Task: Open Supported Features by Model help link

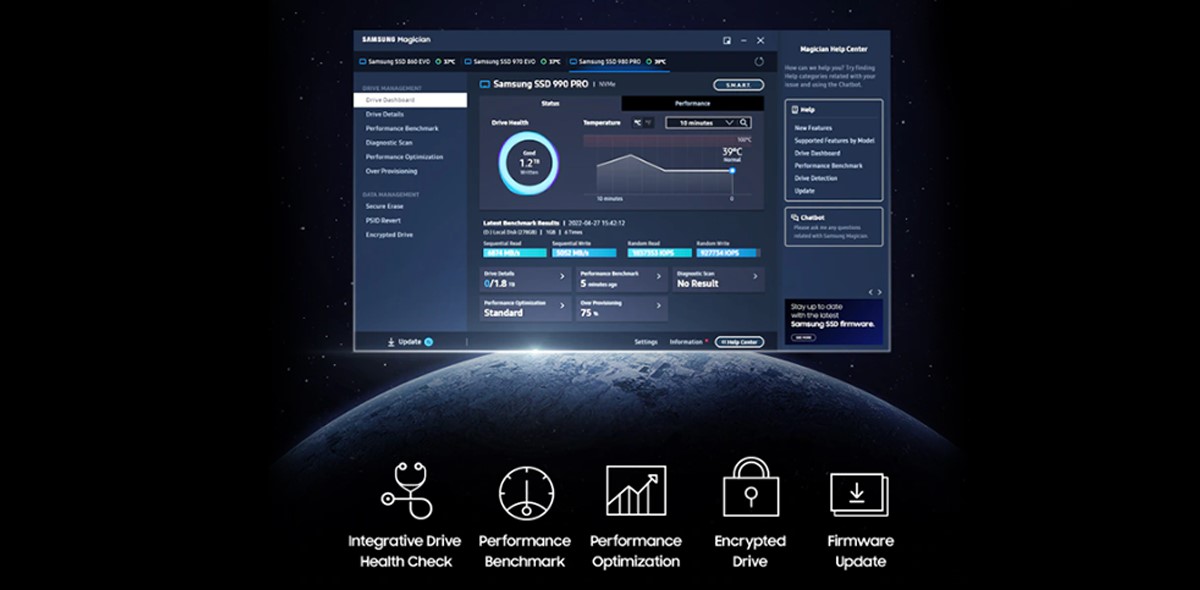Action: coord(834,141)
